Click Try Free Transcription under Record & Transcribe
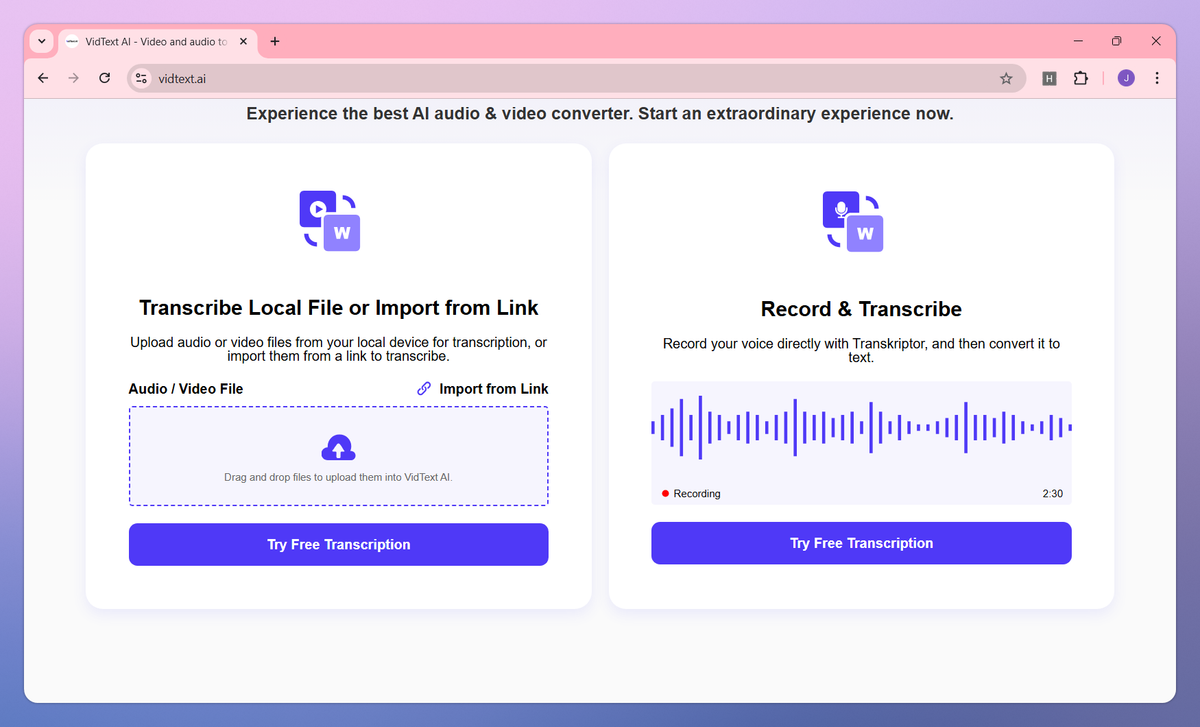 click(861, 543)
